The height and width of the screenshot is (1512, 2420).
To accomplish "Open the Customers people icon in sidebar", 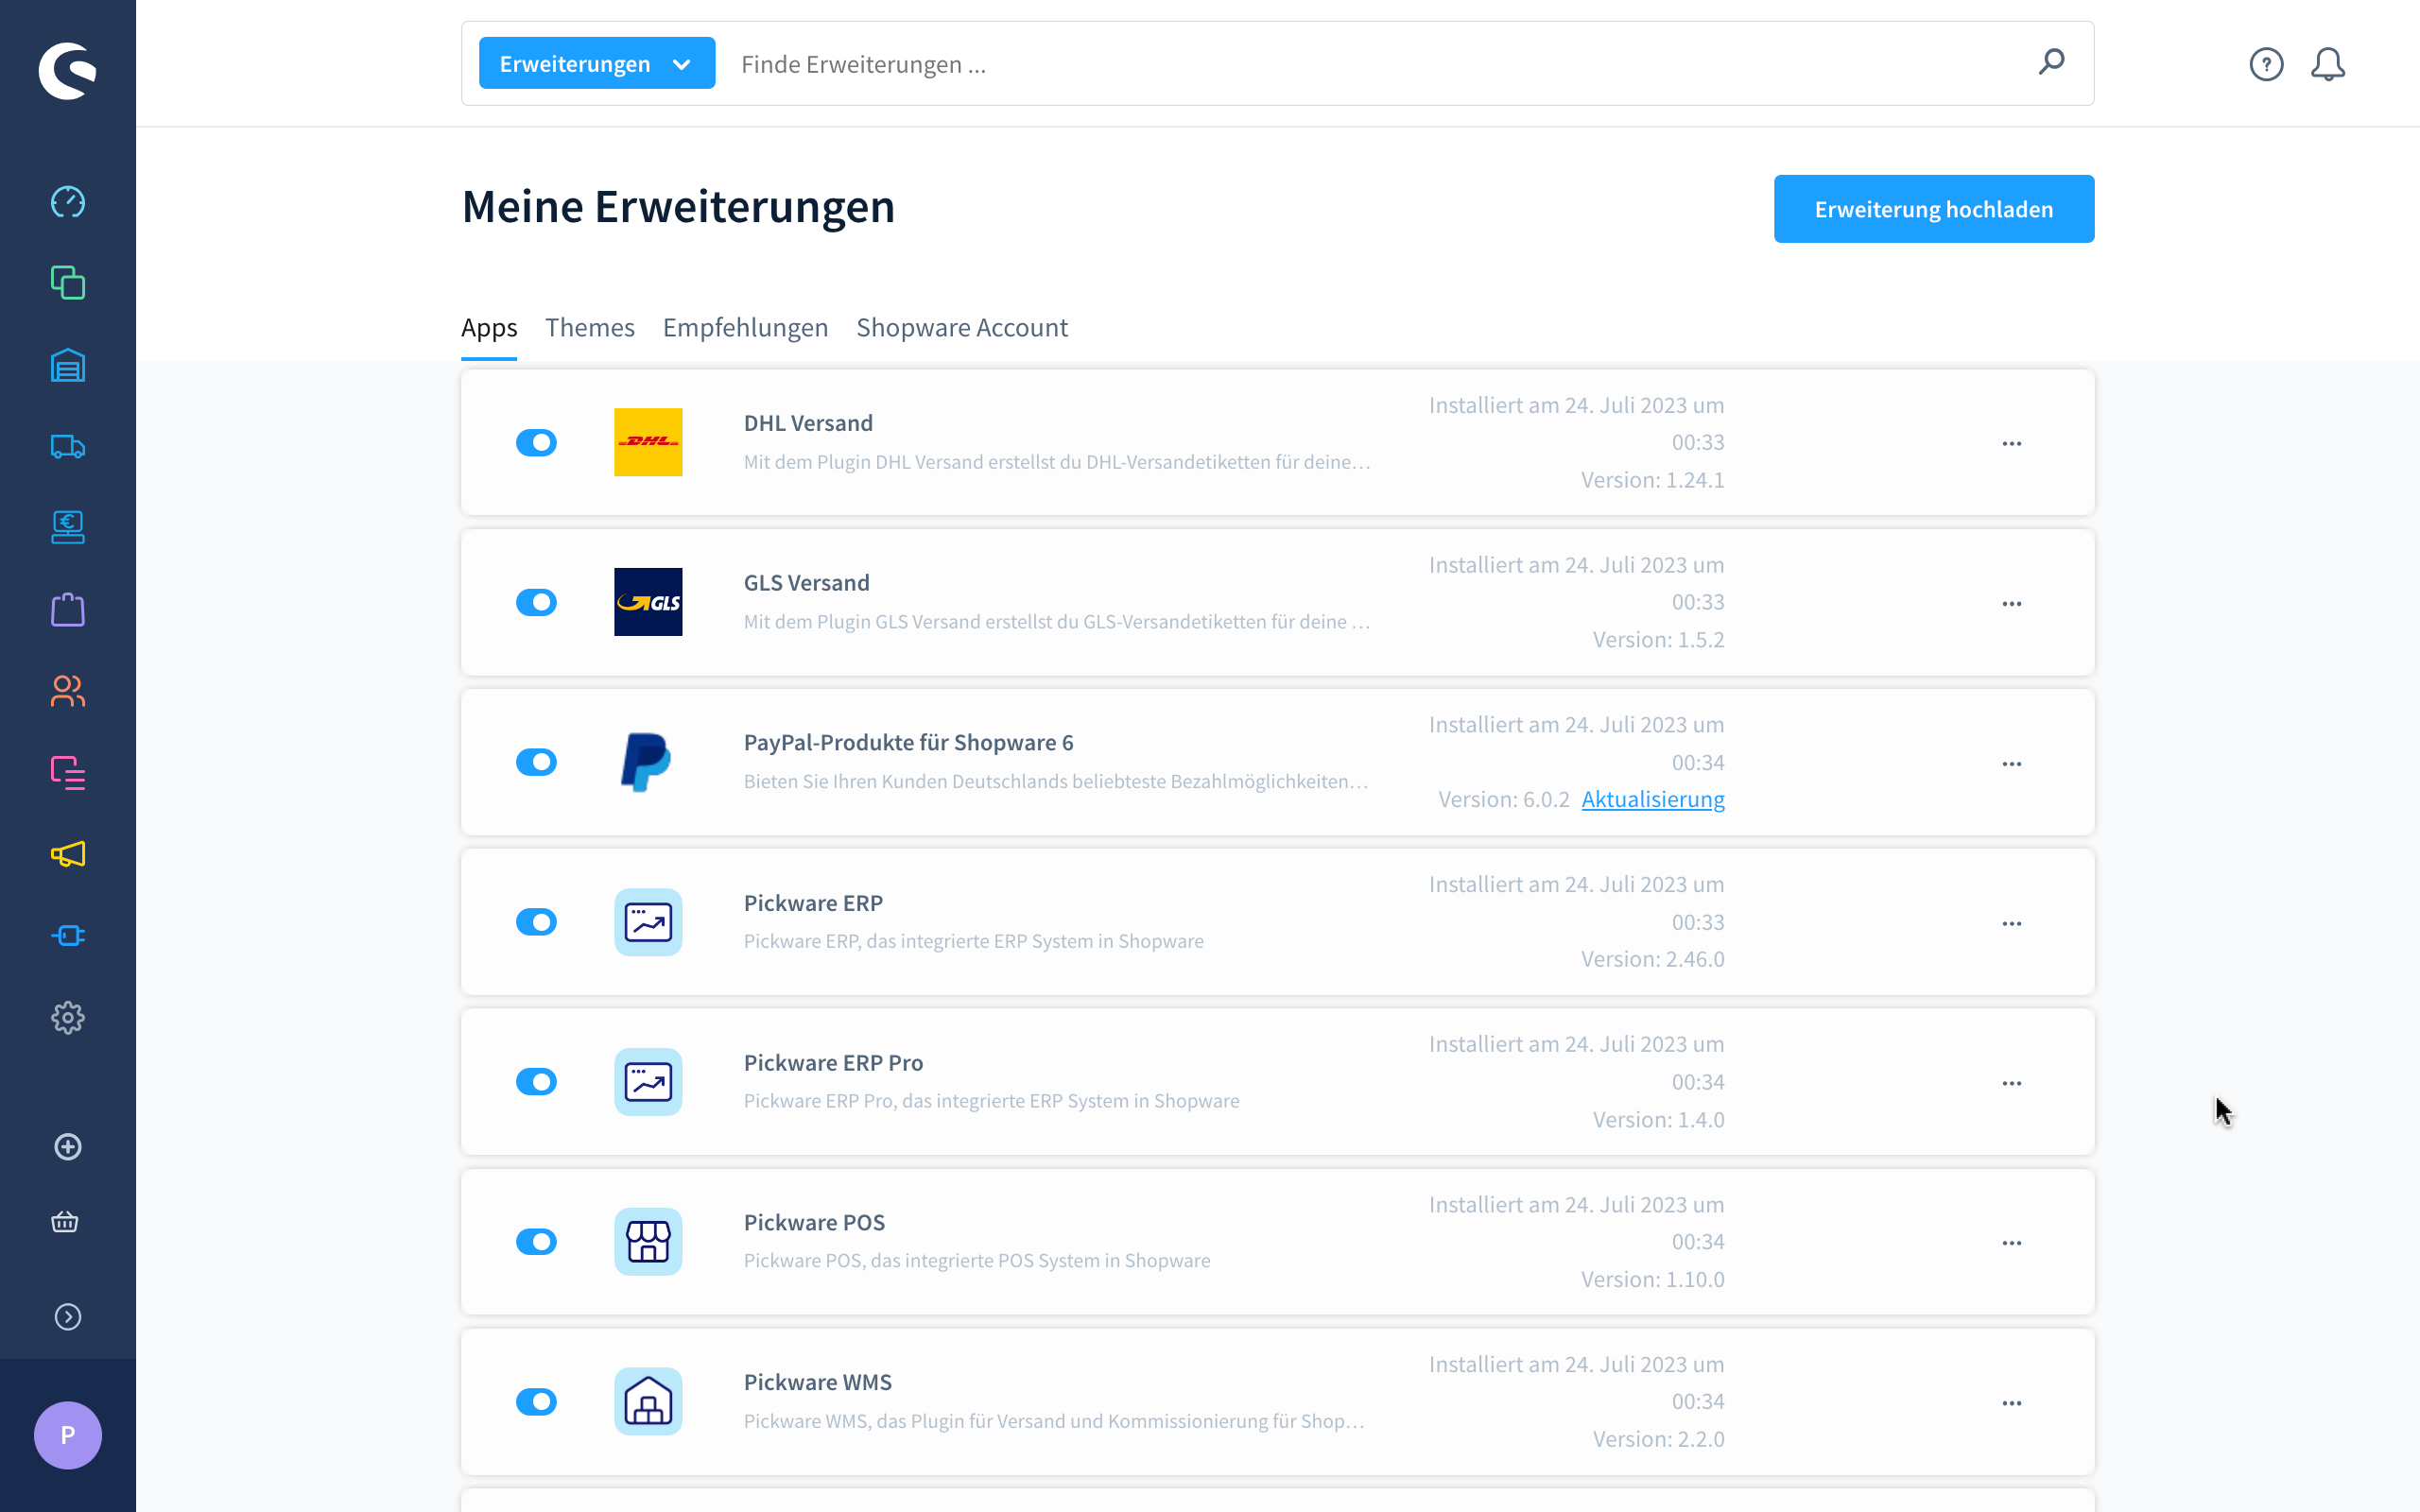I will coord(68,691).
